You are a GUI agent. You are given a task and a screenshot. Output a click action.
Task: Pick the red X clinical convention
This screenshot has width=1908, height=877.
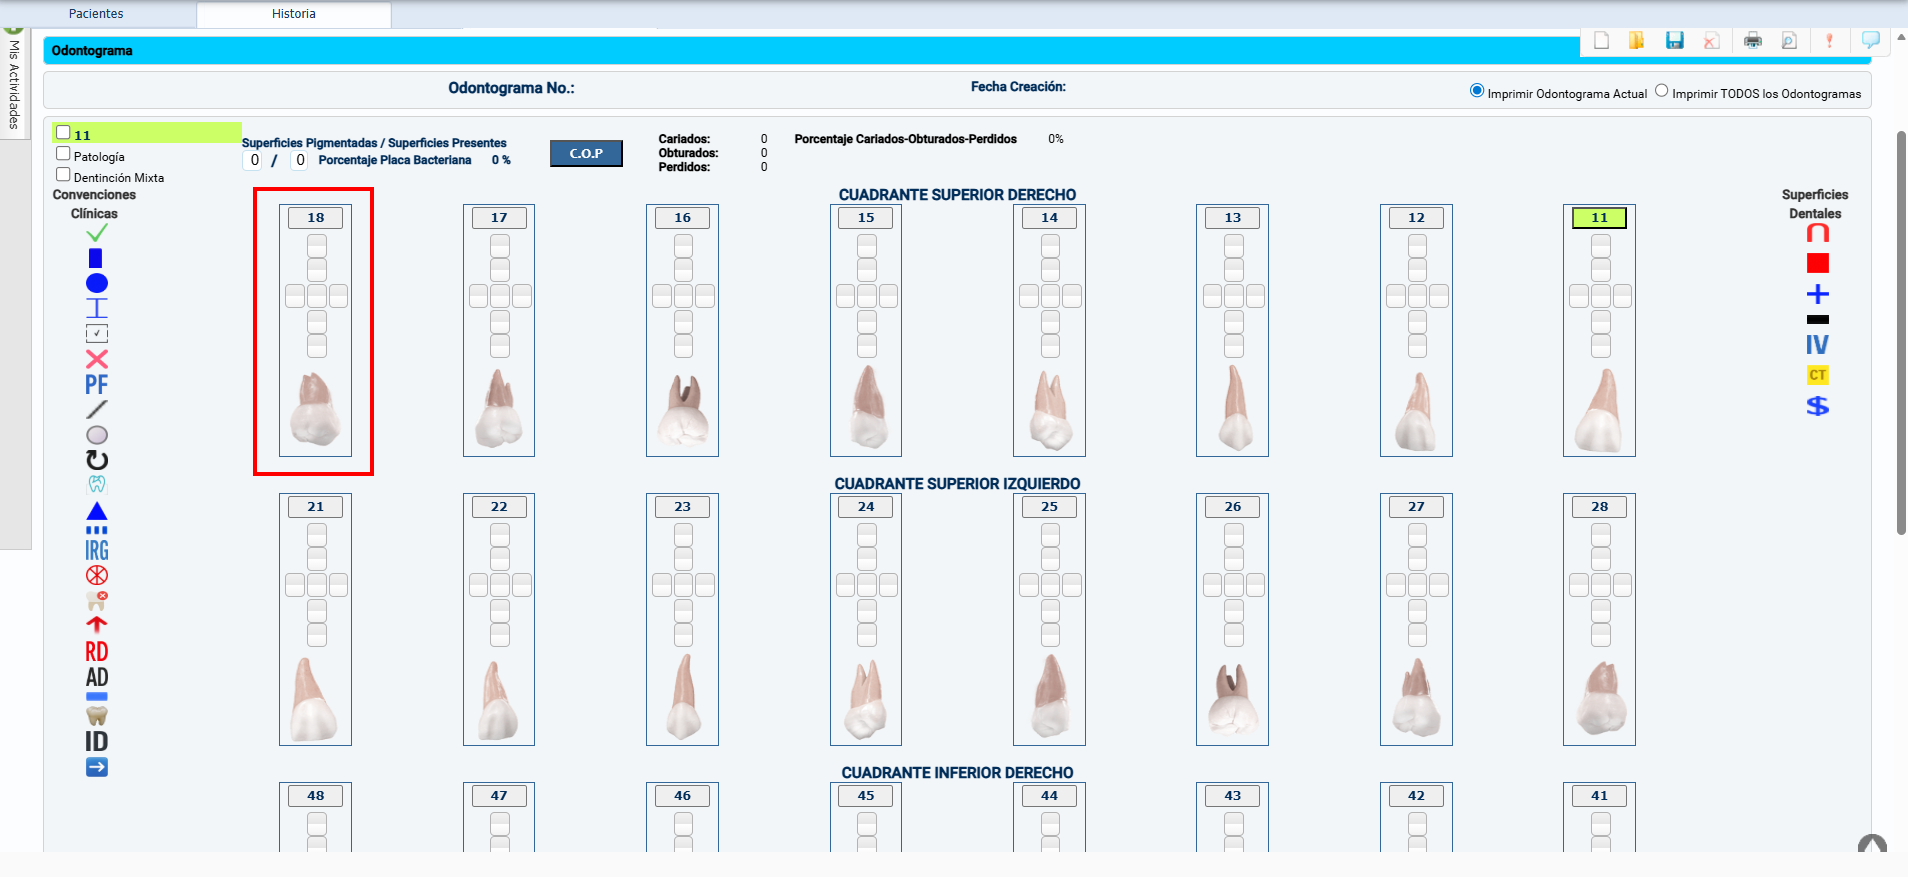[x=96, y=359]
